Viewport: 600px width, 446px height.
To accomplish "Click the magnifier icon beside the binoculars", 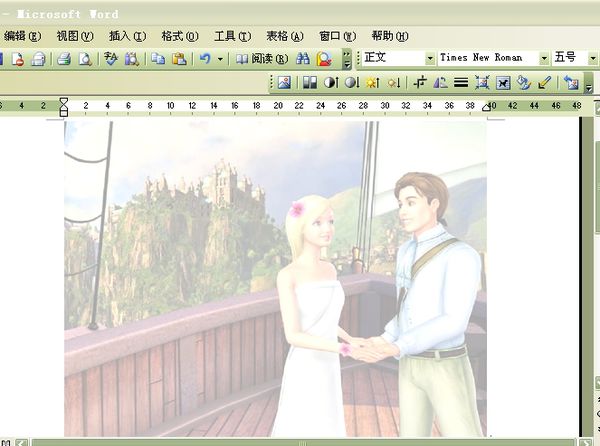I will click(324, 59).
